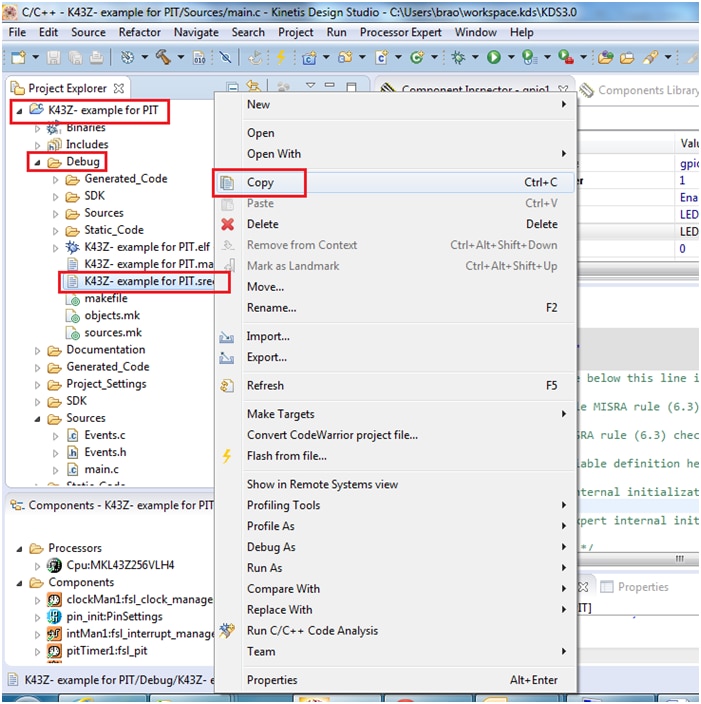Screen dimensions: 701x704
Task: Open dropdown next to hammer Build icon
Action: [181, 57]
